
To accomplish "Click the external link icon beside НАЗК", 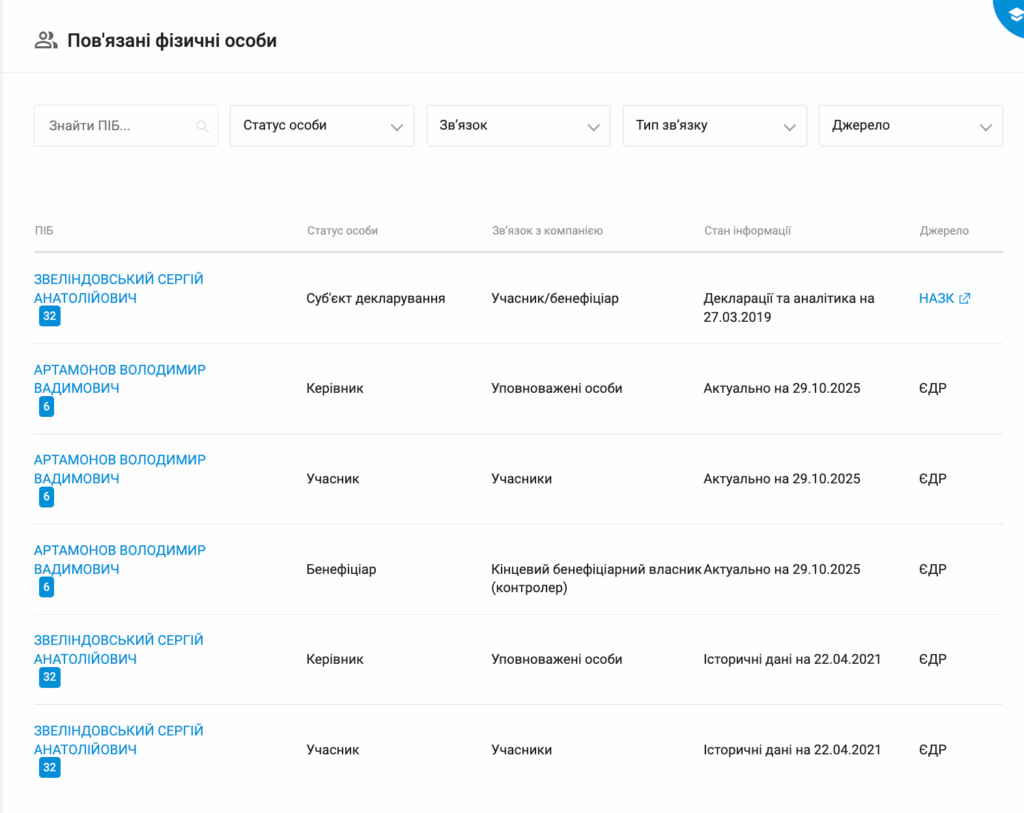I will 965,298.
